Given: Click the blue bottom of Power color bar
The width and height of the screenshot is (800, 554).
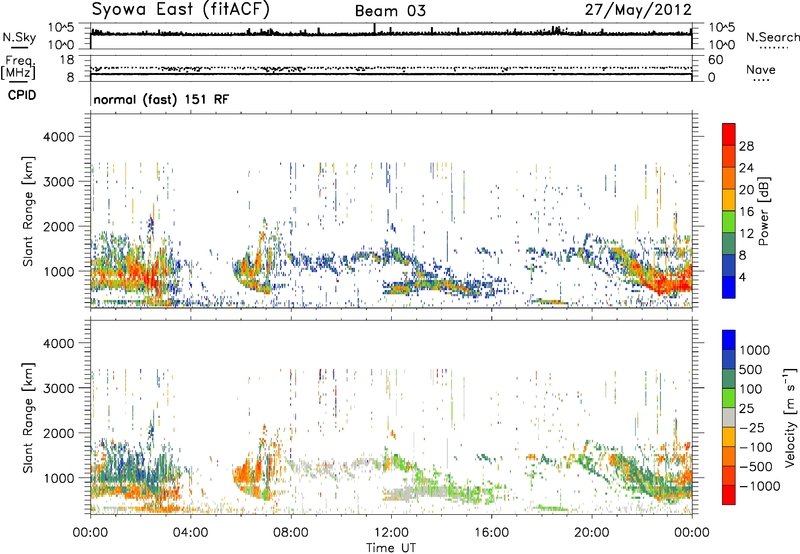Looking at the screenshot, I should (x=729, y=287).
